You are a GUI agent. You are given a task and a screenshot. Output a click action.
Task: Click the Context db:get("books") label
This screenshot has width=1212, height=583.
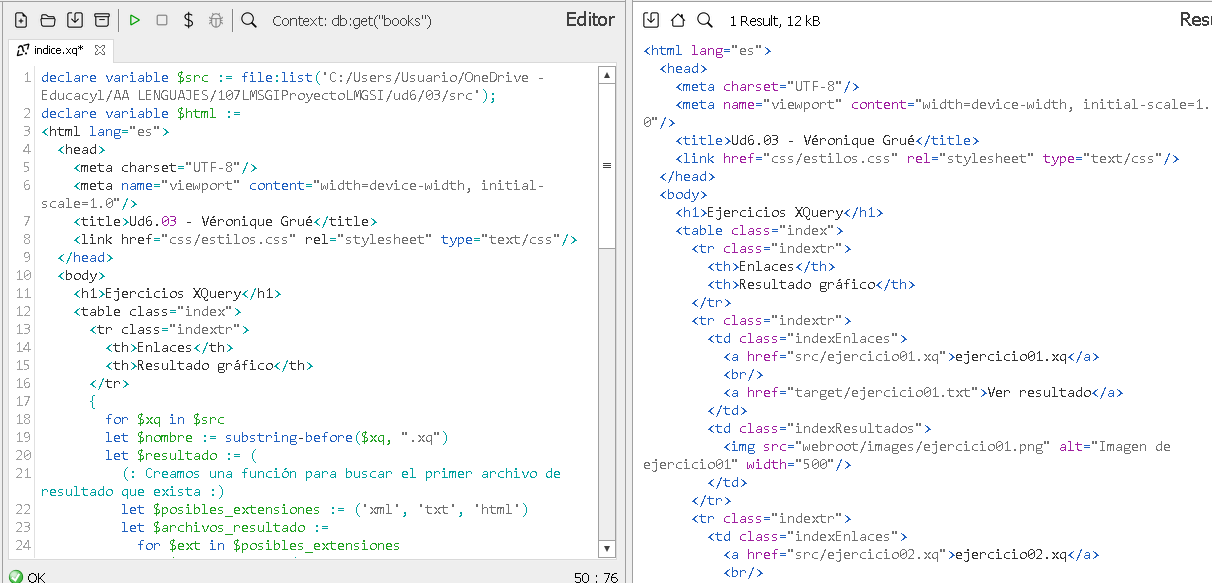point(351,20)
